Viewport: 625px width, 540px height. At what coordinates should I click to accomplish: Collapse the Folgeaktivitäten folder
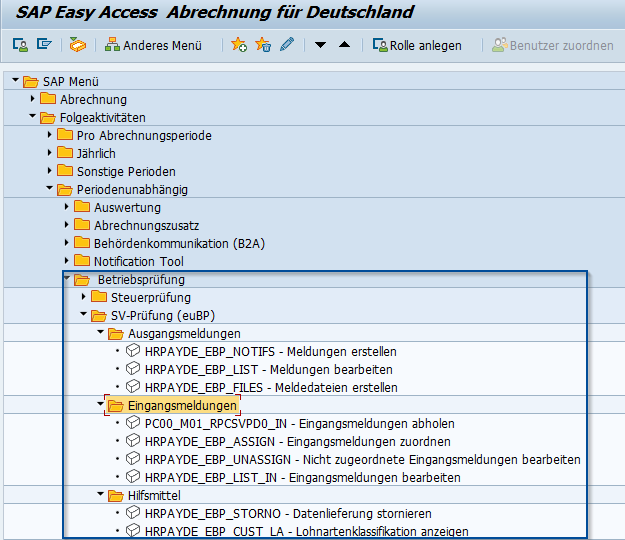(33, 116)
